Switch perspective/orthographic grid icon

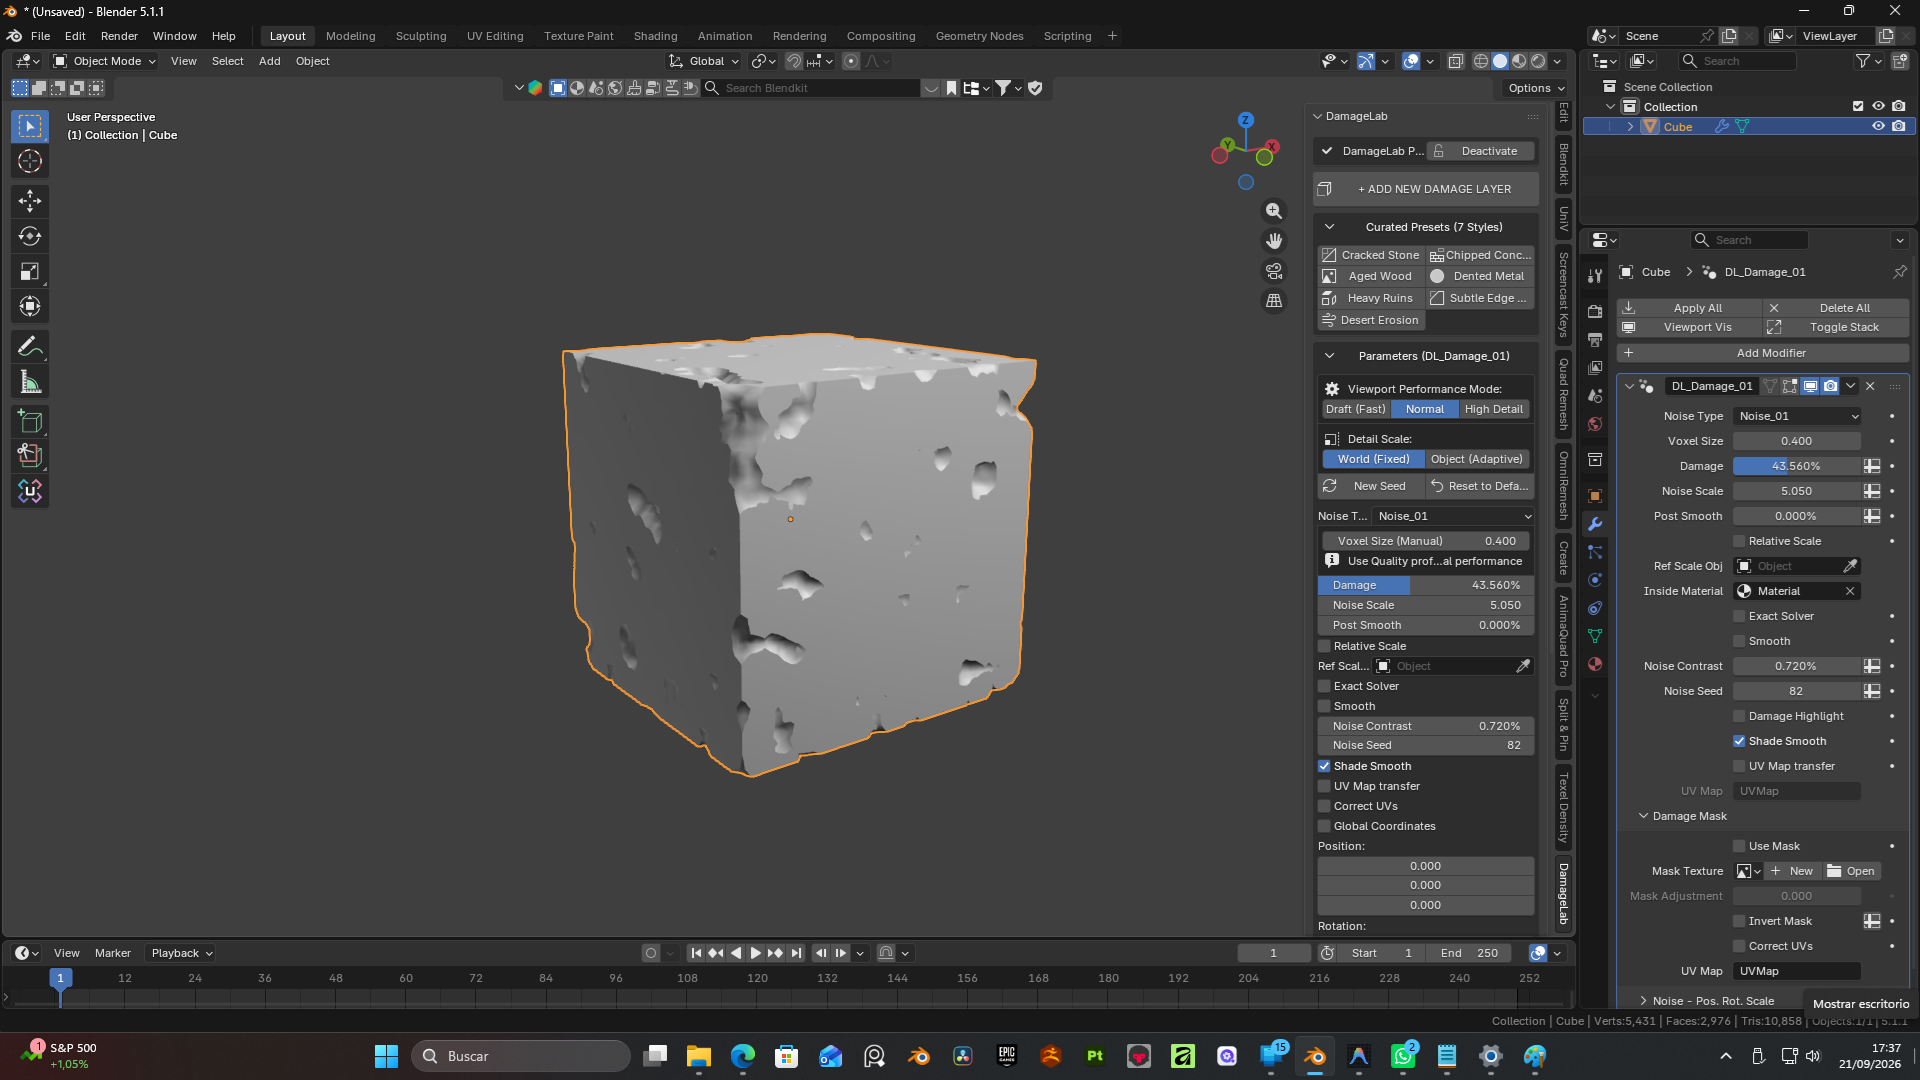1274,301
